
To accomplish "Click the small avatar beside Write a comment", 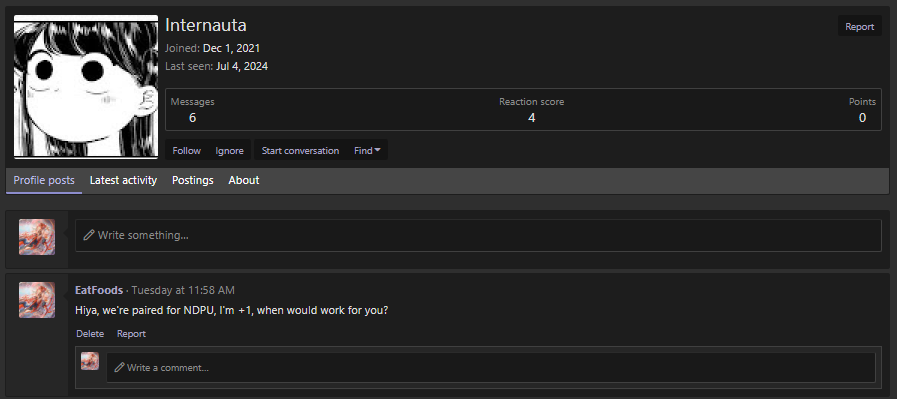I will [x=90, y=361].
